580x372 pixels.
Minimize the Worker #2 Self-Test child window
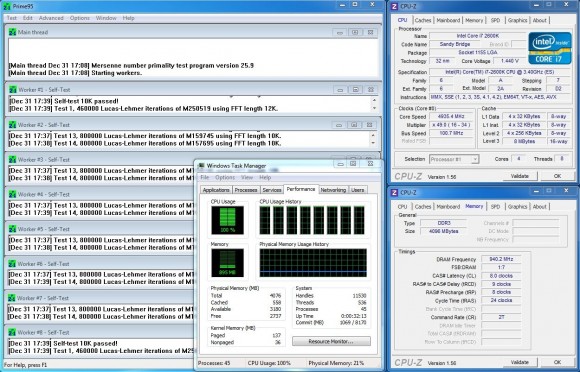point(339,125)
